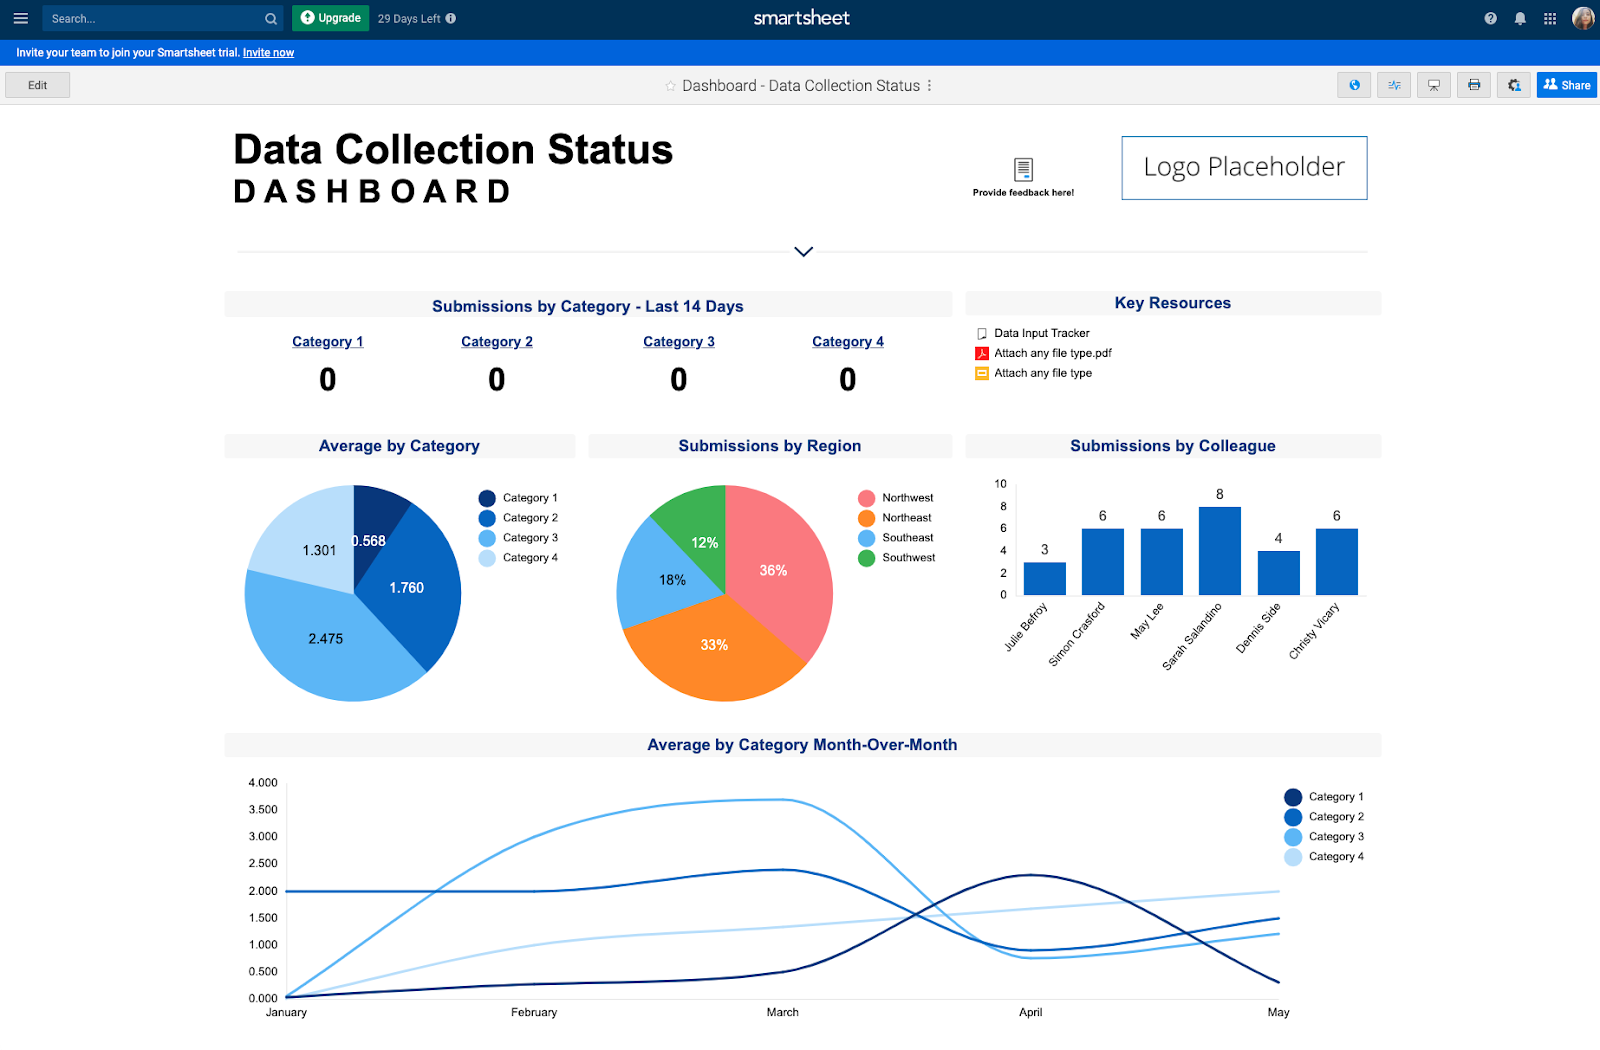
Task: Click inside the Search field
Action: [150, 18]
